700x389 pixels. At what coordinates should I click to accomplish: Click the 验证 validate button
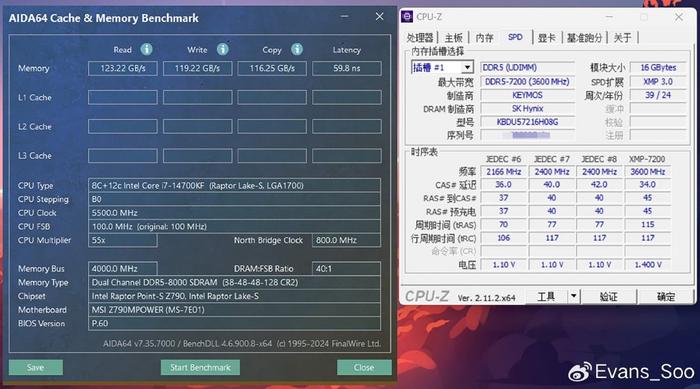coord(608,297)
